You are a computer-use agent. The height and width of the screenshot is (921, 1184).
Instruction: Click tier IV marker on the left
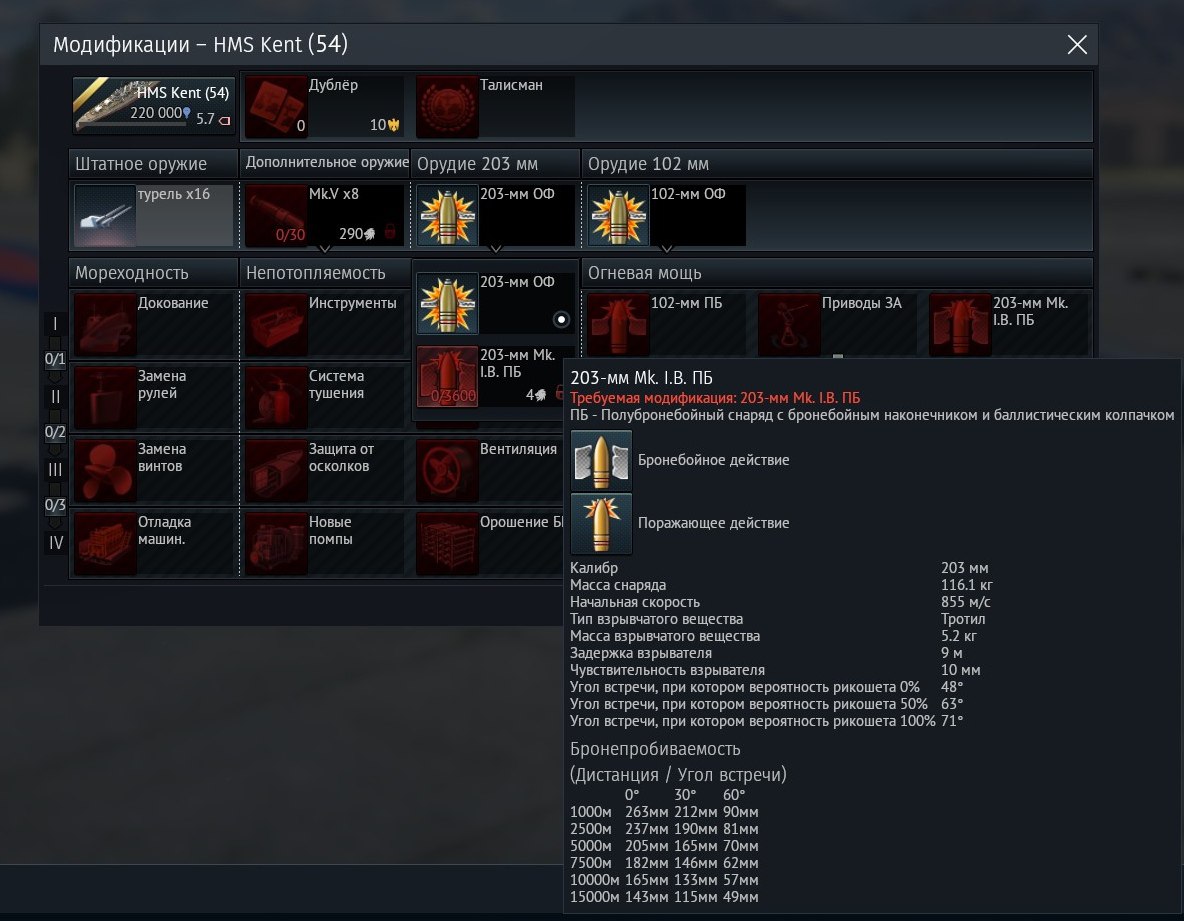click(x=55, y=542)
